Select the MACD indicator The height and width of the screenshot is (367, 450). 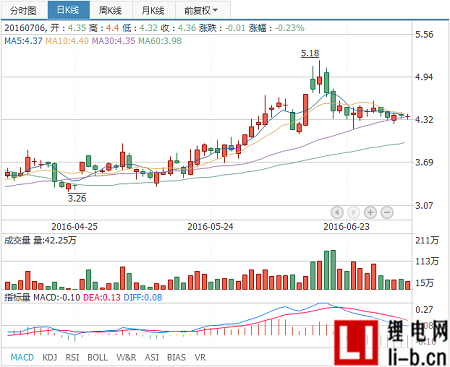coord(22,357)
